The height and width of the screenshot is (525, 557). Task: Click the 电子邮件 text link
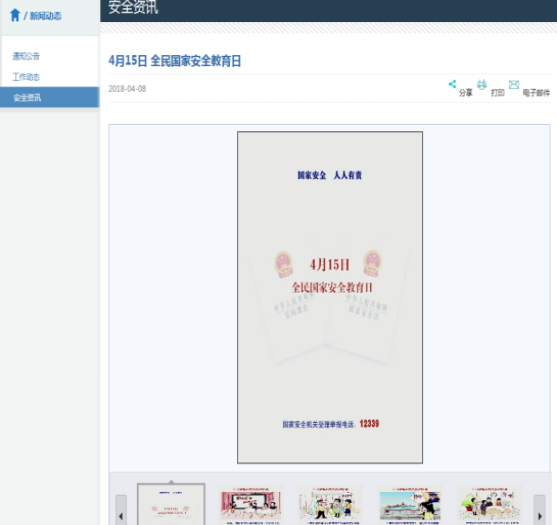pos(536,93)
